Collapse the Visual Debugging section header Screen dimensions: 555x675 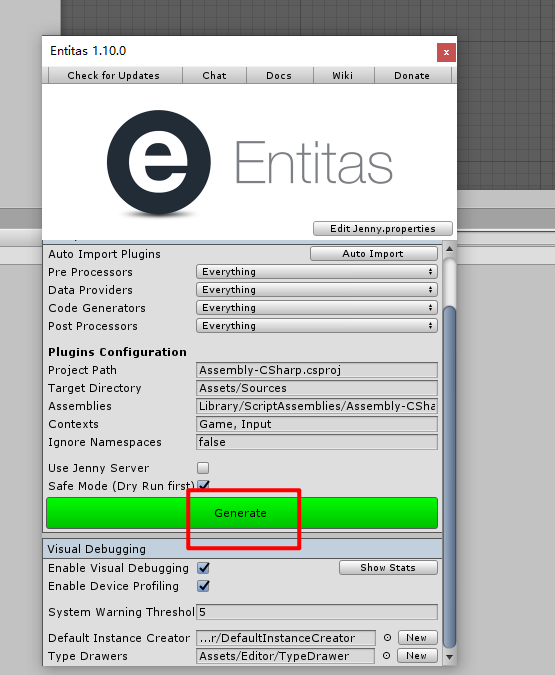(242, 549)
